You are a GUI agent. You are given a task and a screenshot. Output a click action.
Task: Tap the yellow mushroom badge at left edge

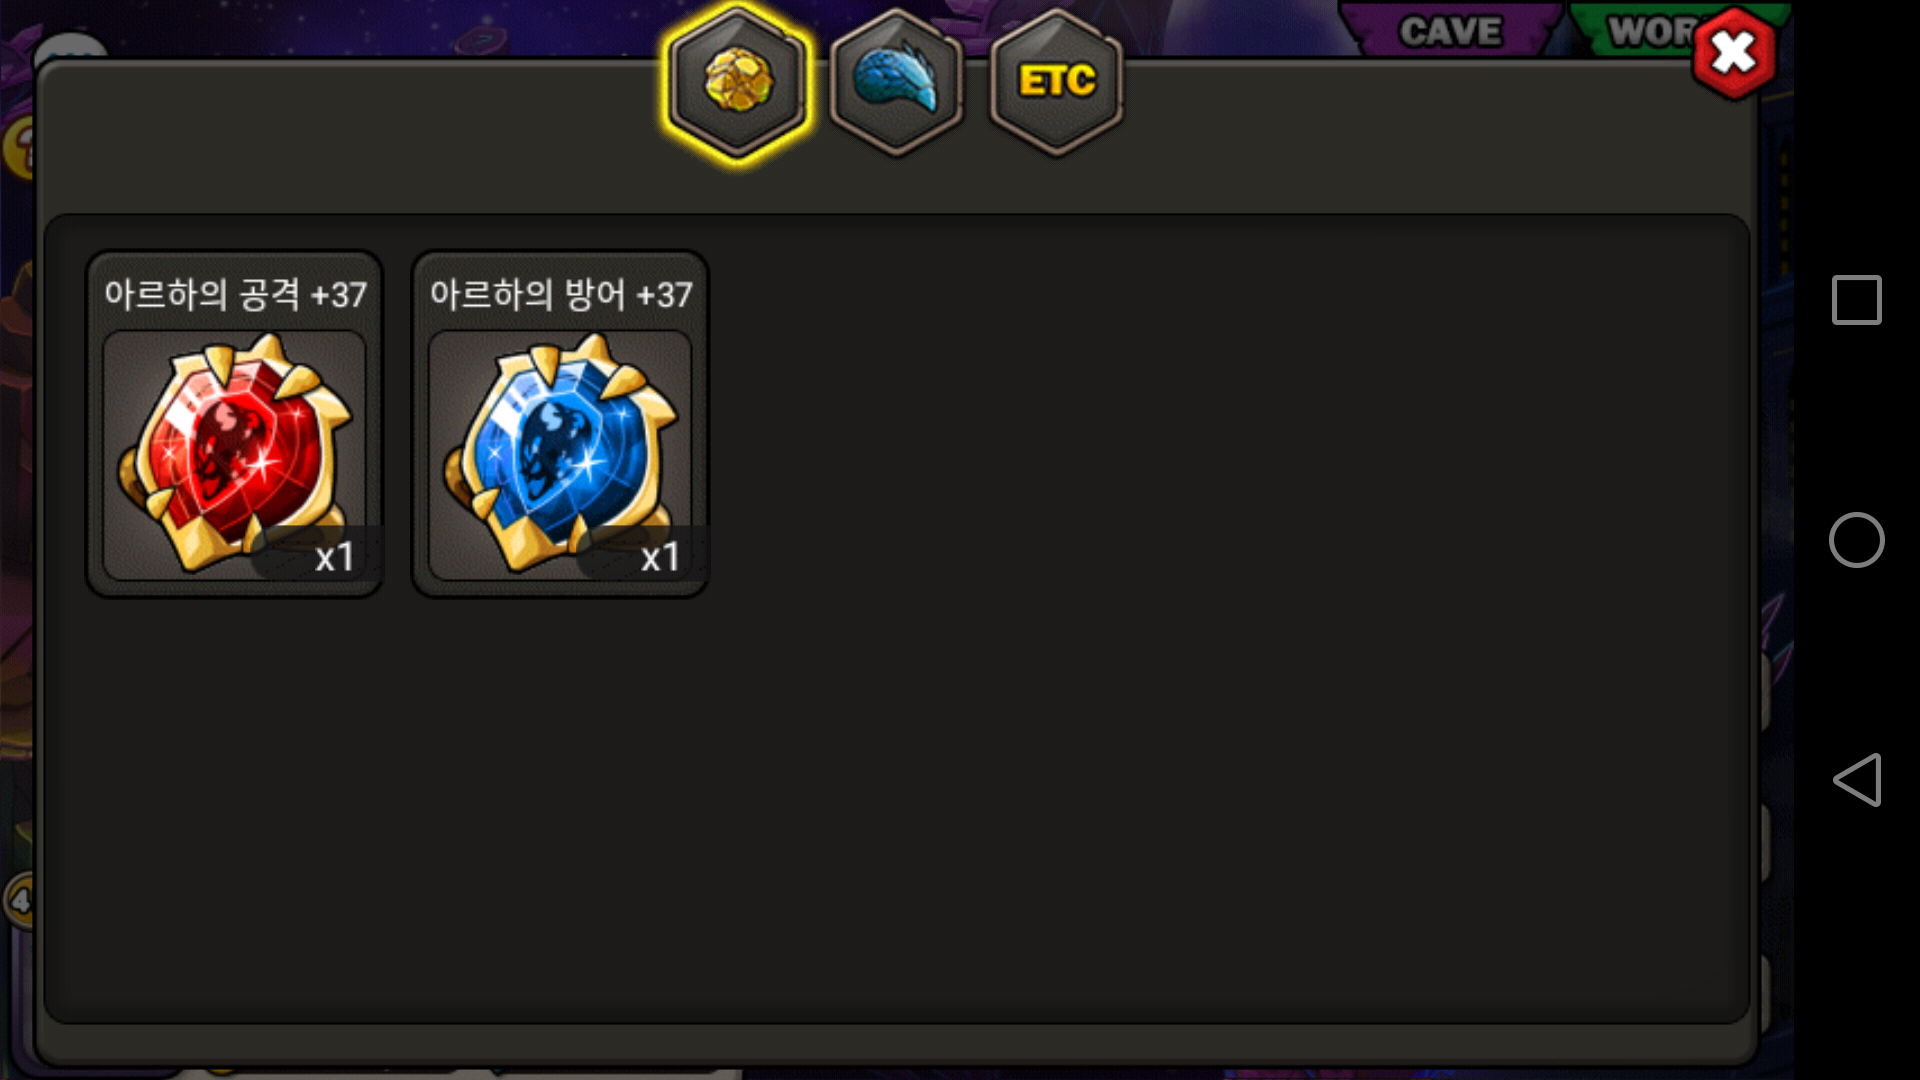pyautogui.click(x=18, y=148)
